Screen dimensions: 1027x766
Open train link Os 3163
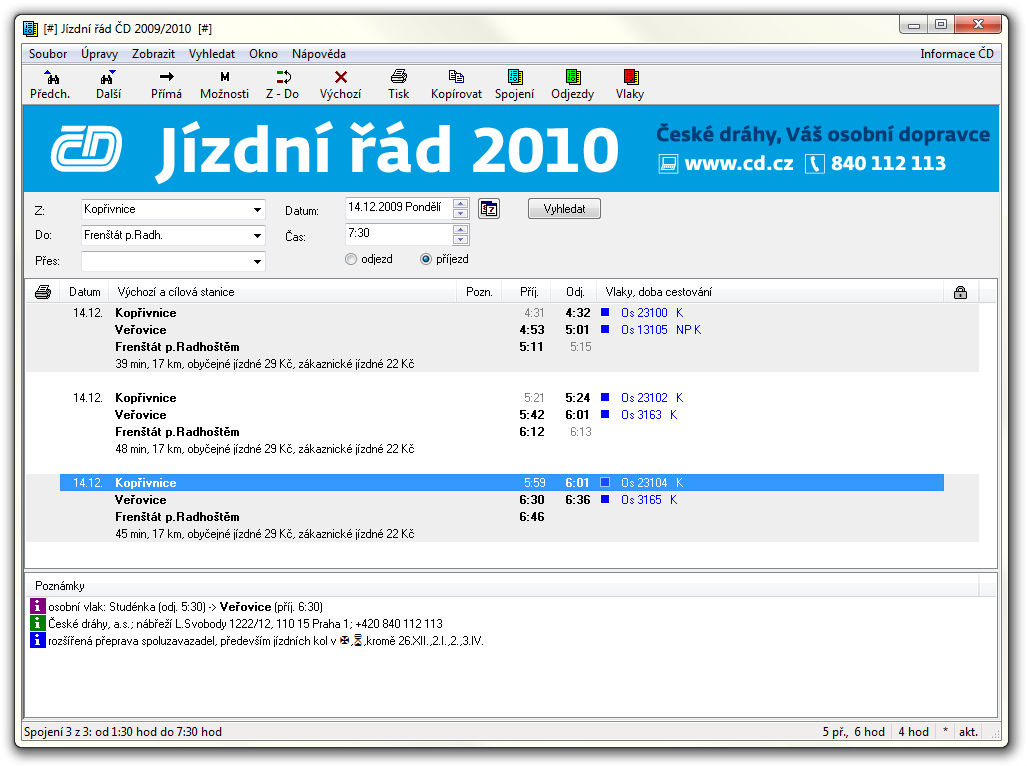641,414
